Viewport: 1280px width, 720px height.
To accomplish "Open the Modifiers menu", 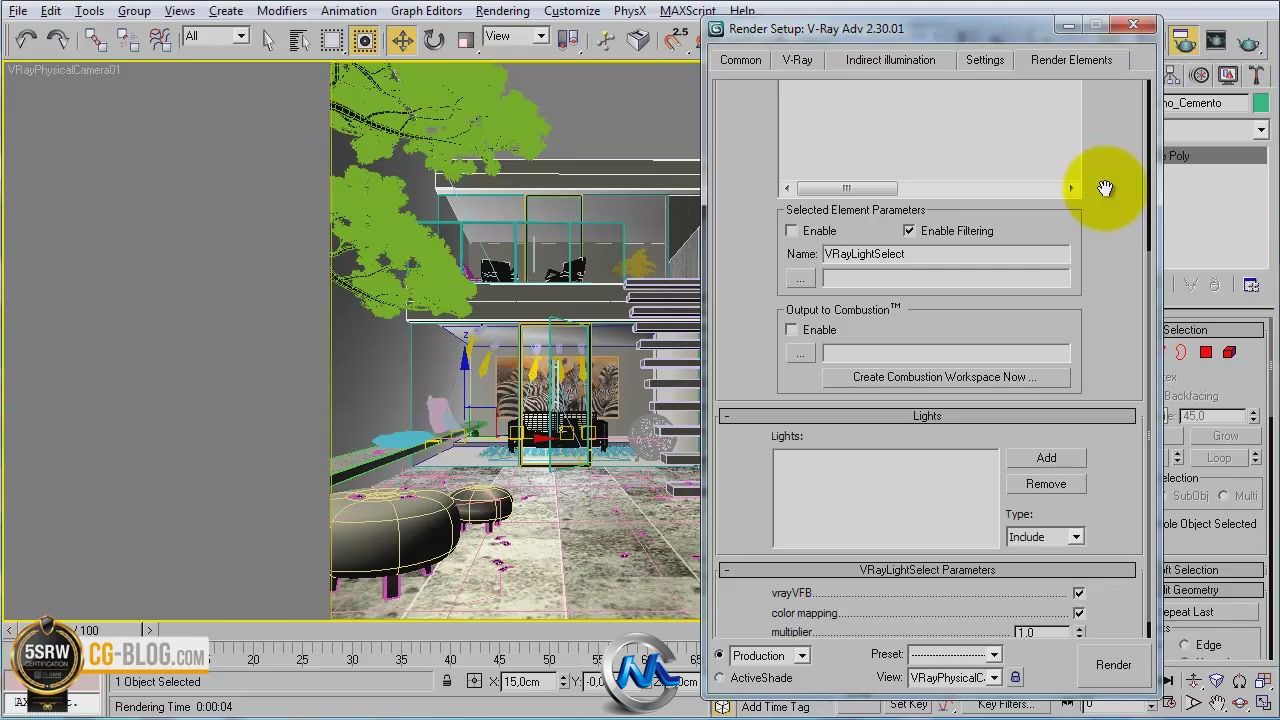I will (x=282, y=11).
